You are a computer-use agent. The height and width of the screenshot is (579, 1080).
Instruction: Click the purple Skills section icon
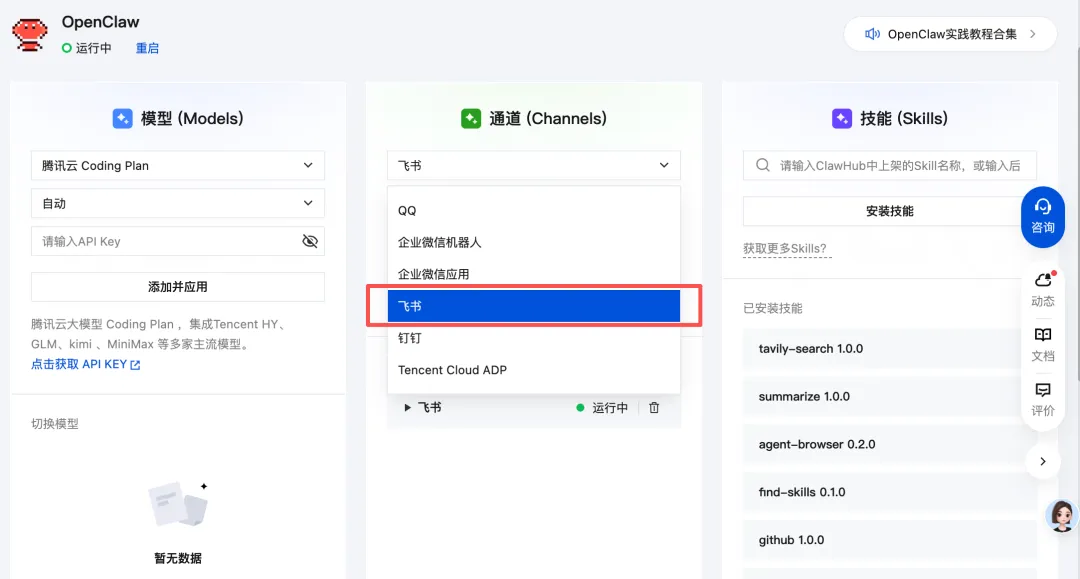(x=842, y=118)
